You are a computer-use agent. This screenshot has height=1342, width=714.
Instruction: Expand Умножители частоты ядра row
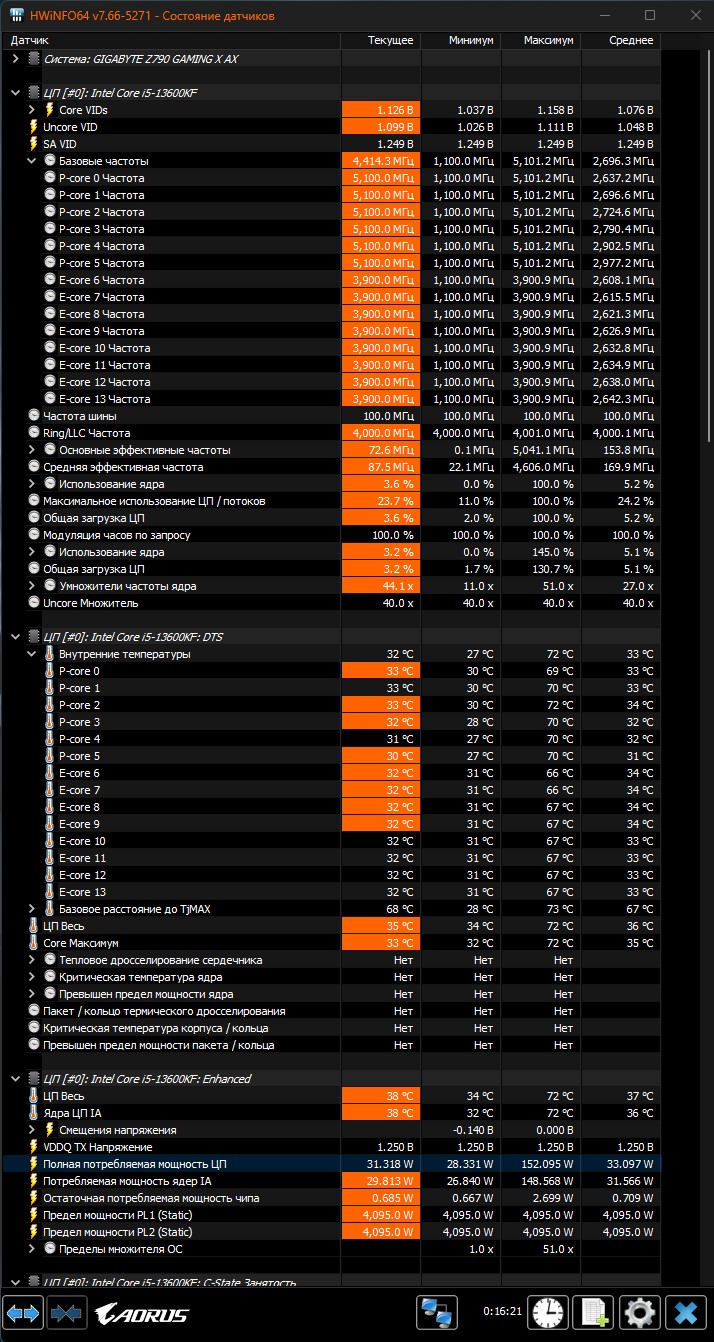[31, 586]
